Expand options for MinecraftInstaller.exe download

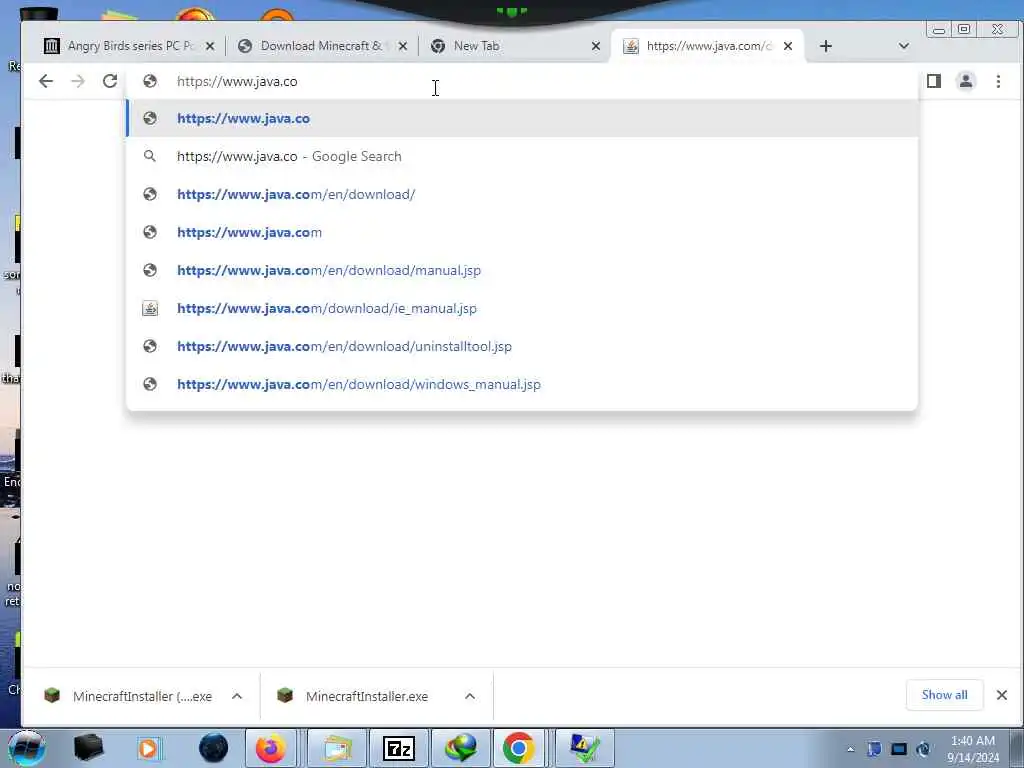point(470,696)
